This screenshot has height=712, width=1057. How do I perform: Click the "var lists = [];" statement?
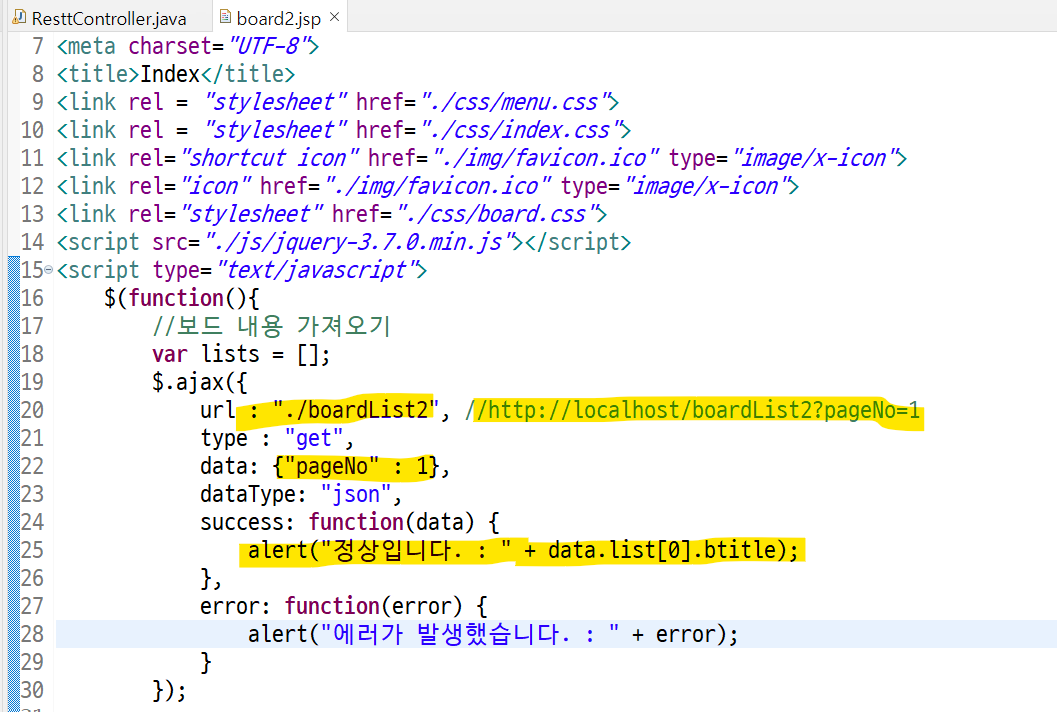[241, 354]
